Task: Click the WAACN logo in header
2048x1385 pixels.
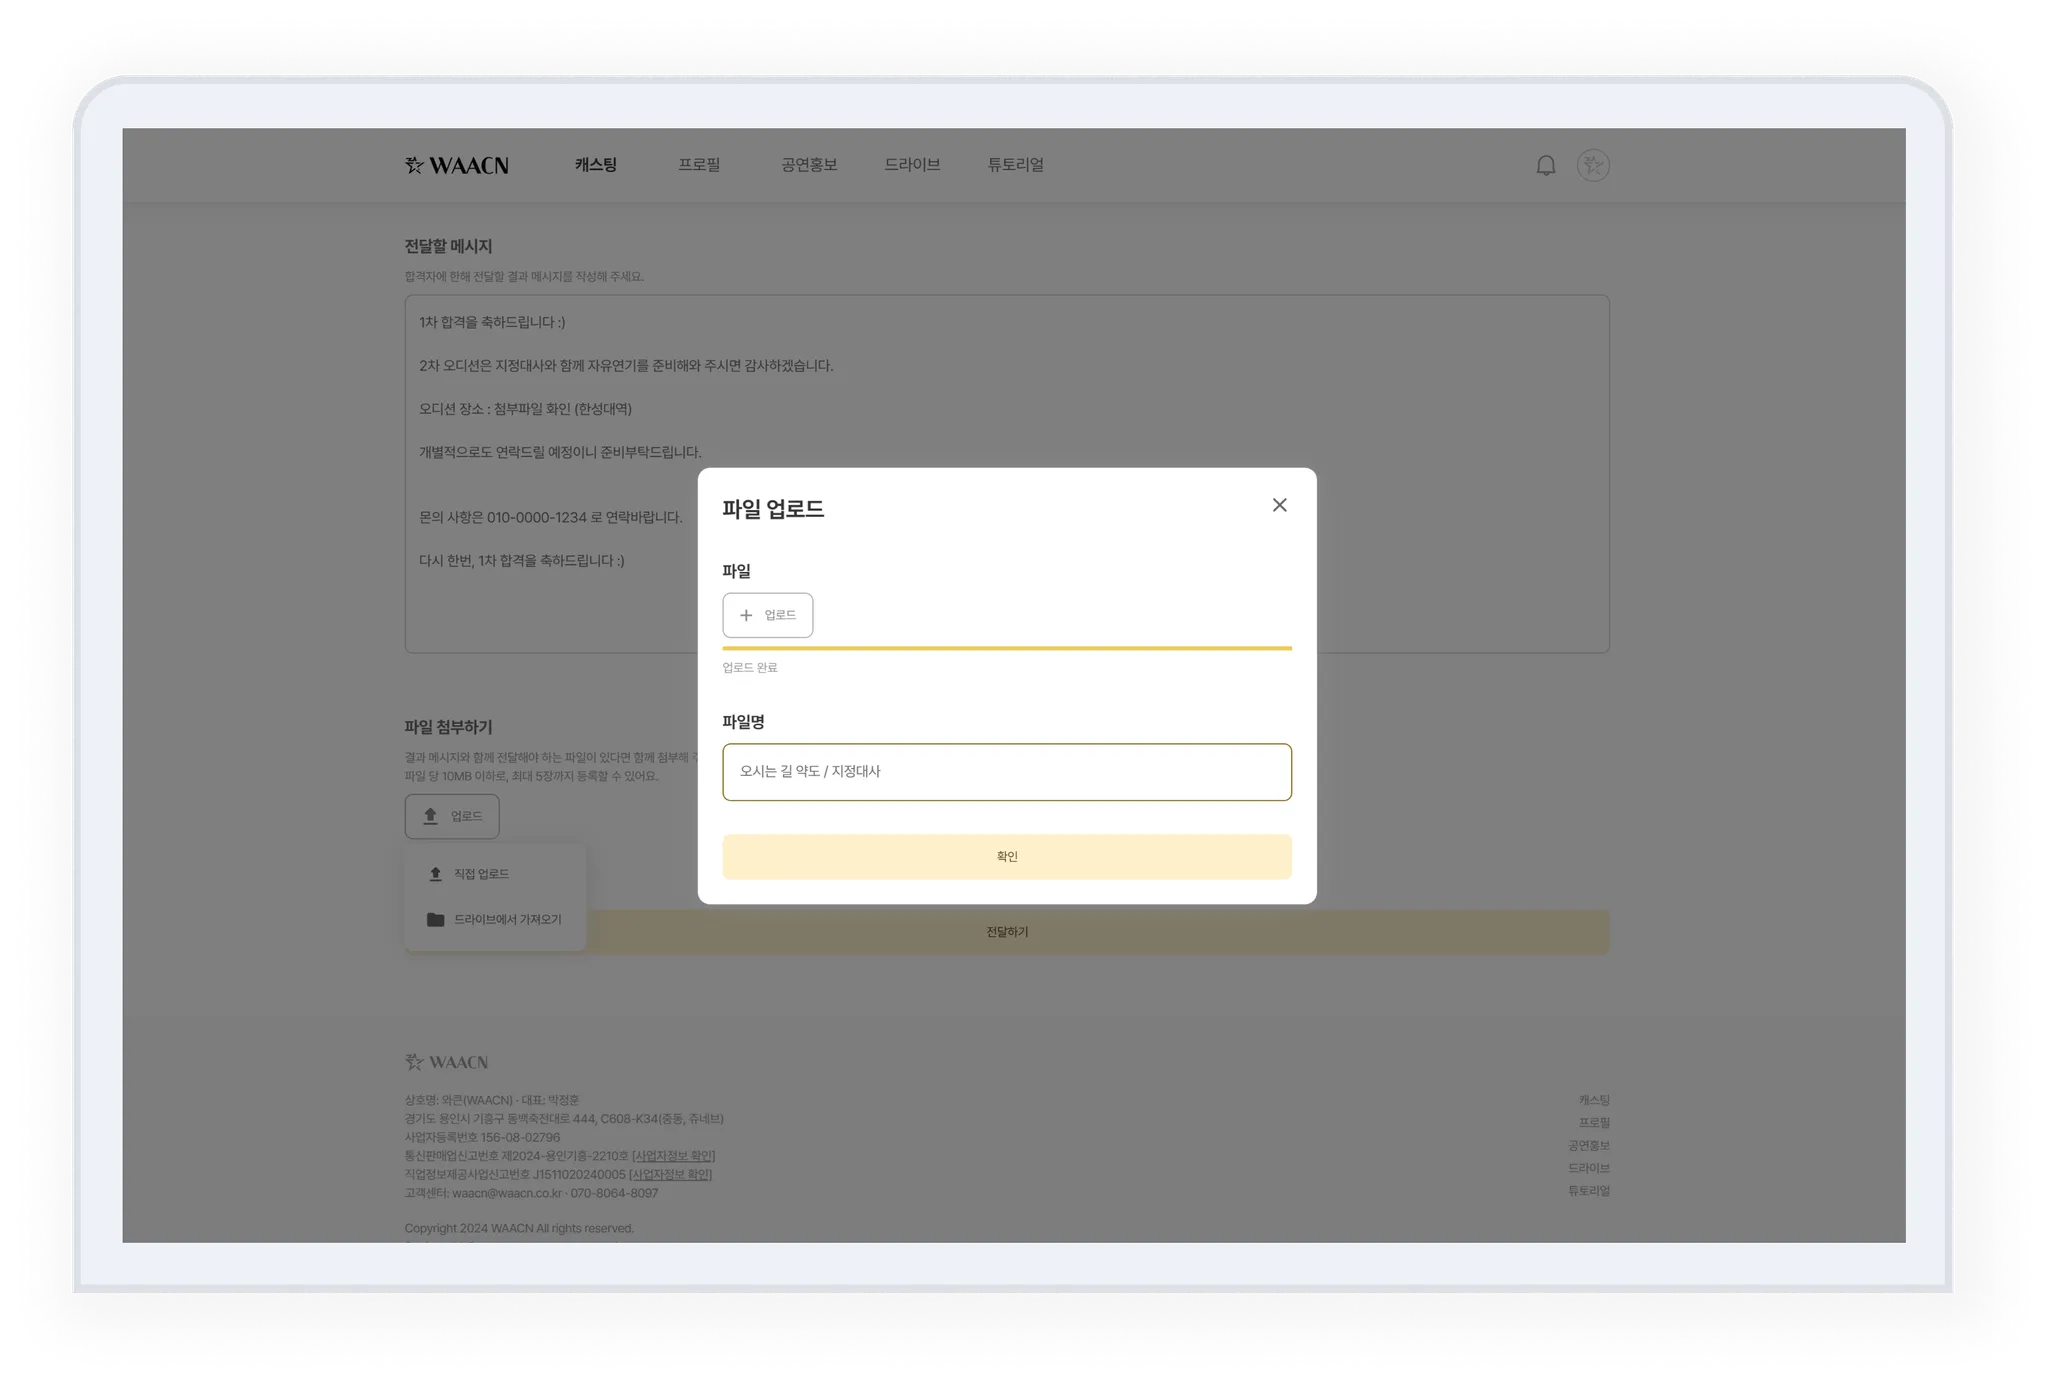Action: 457,166
